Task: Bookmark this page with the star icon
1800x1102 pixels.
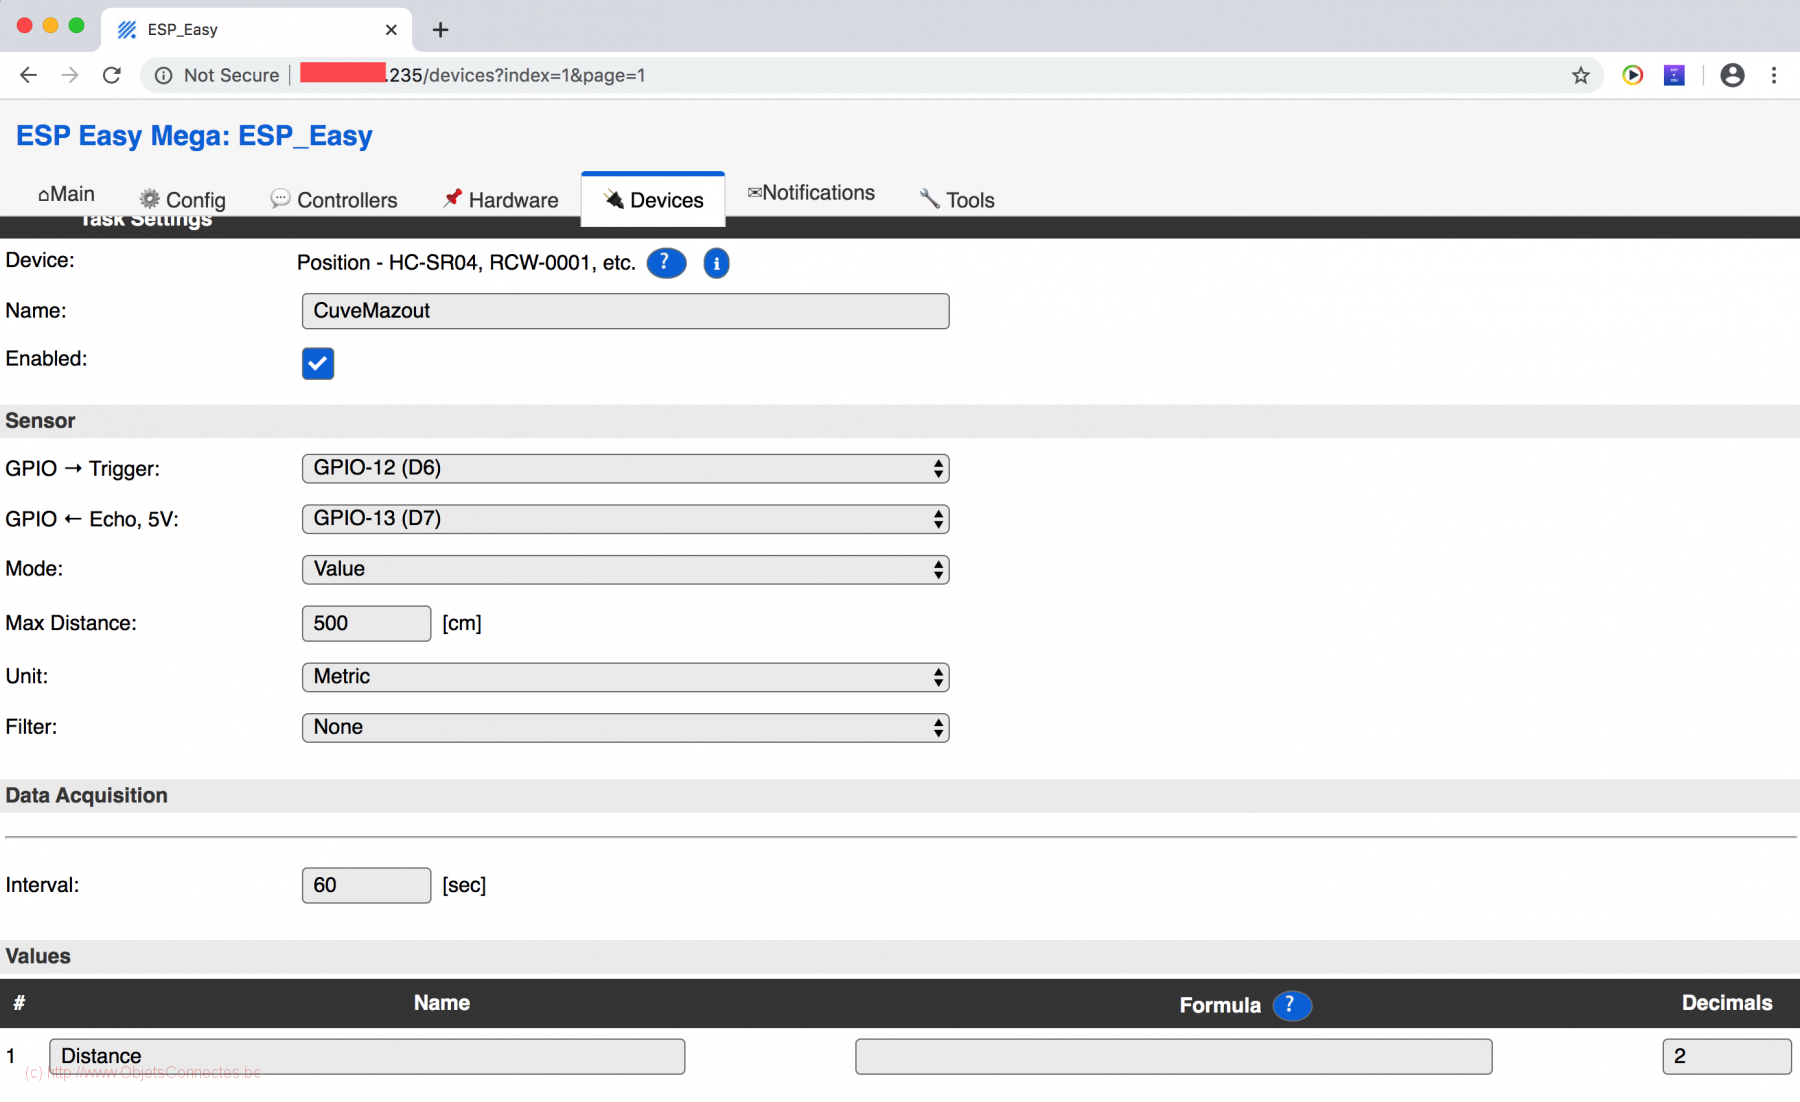Action: click(x=1580, y=75)
